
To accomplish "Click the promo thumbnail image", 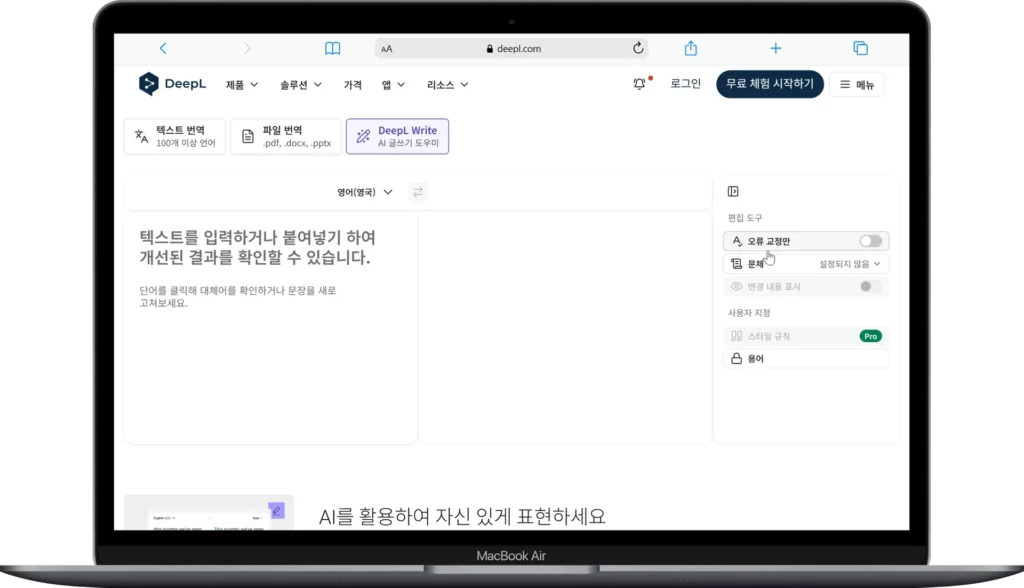I will click(209, 513).
